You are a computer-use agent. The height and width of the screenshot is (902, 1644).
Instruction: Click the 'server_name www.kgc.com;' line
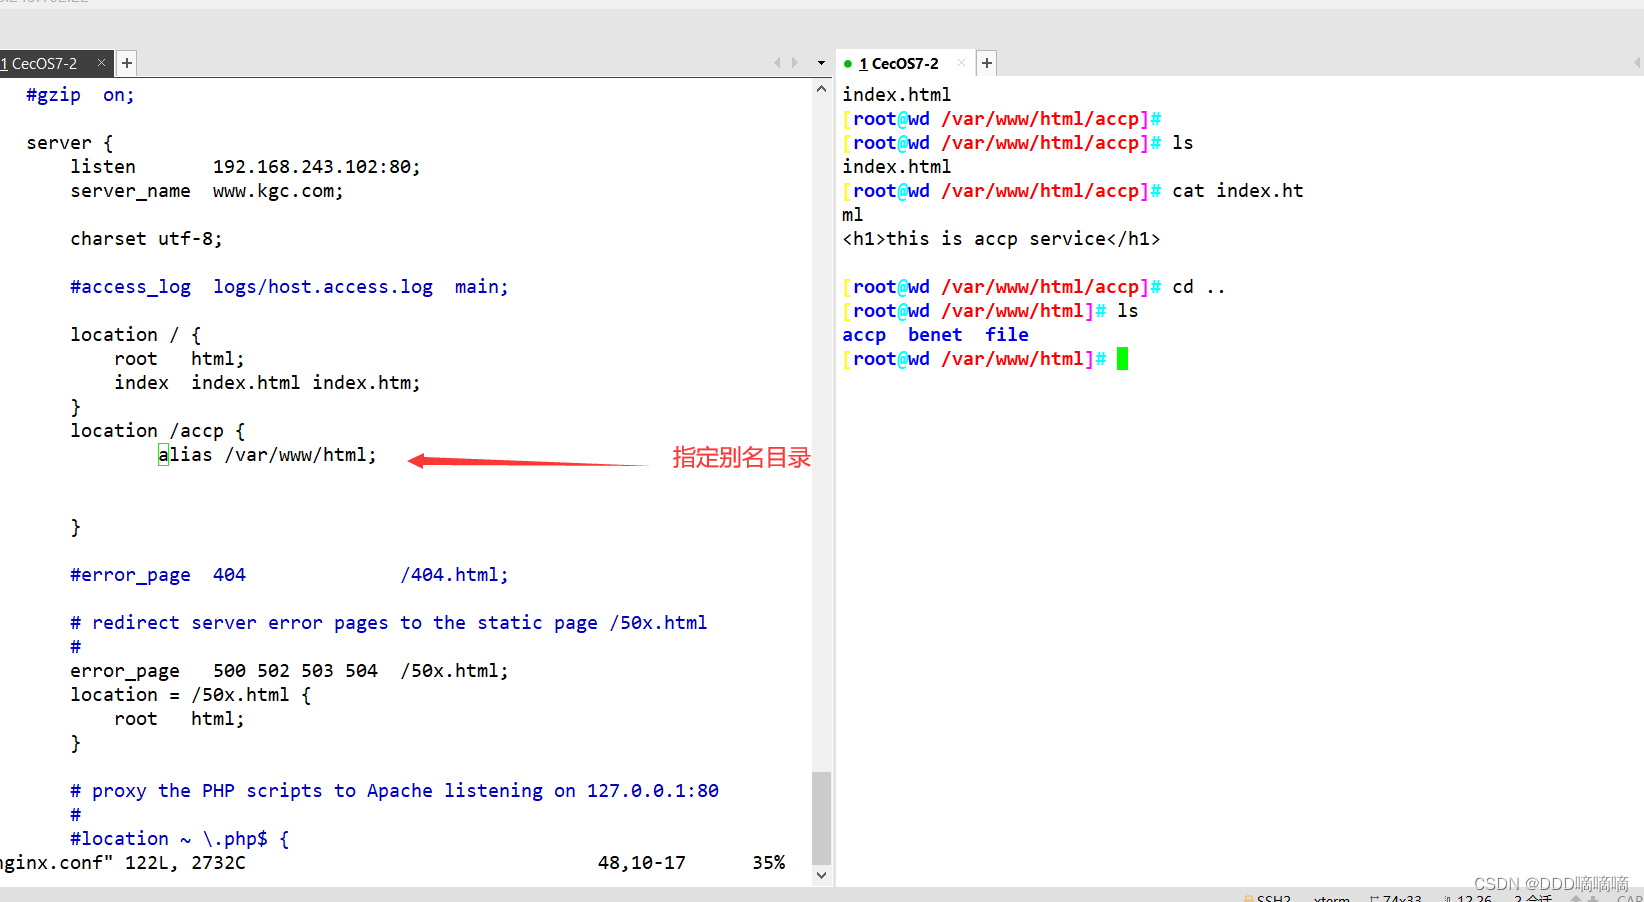pyautogui.click(x=207, y=191)
